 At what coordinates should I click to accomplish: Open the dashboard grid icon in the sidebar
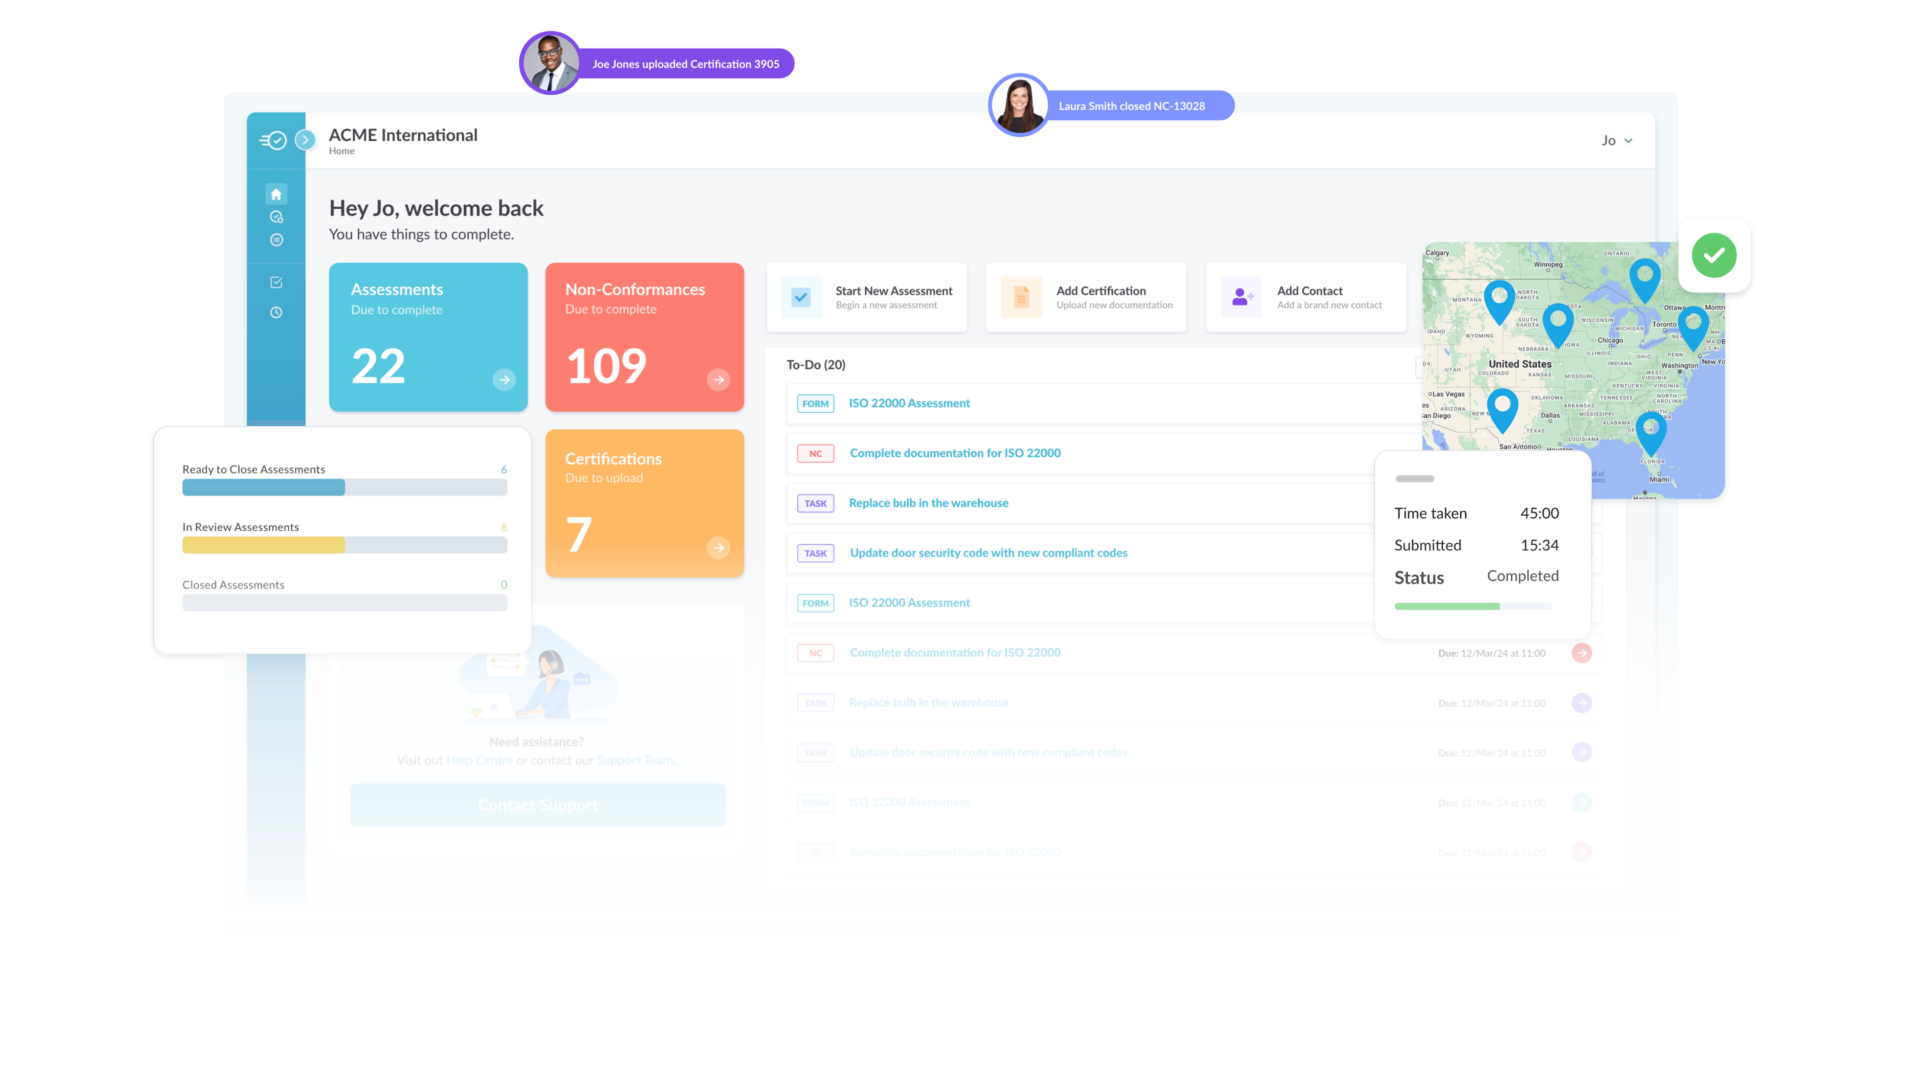click(x=276, y=239)
